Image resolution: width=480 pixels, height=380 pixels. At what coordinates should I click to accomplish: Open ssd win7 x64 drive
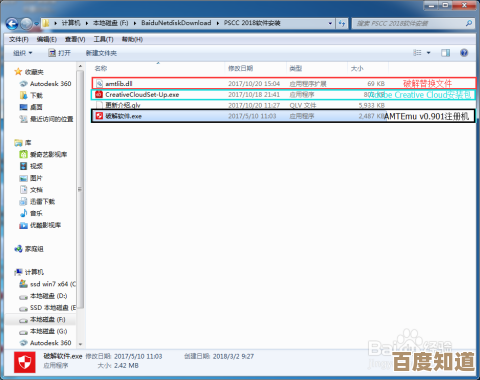(53, 284)
